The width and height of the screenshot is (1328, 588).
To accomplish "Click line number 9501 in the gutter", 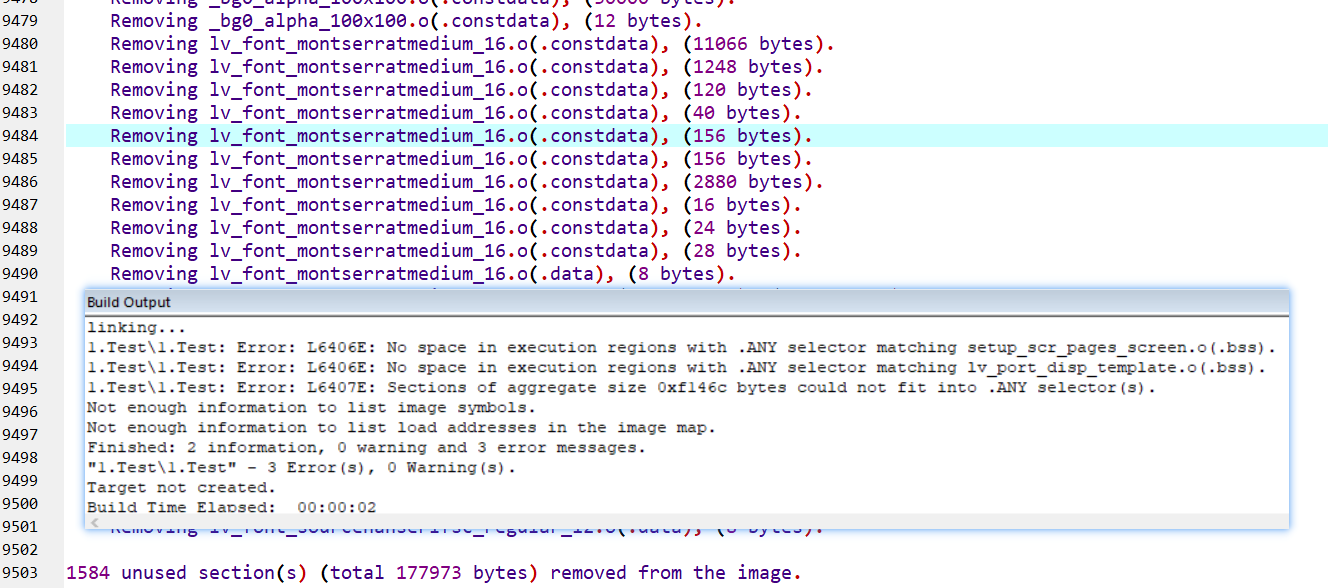I will (20, 526).
